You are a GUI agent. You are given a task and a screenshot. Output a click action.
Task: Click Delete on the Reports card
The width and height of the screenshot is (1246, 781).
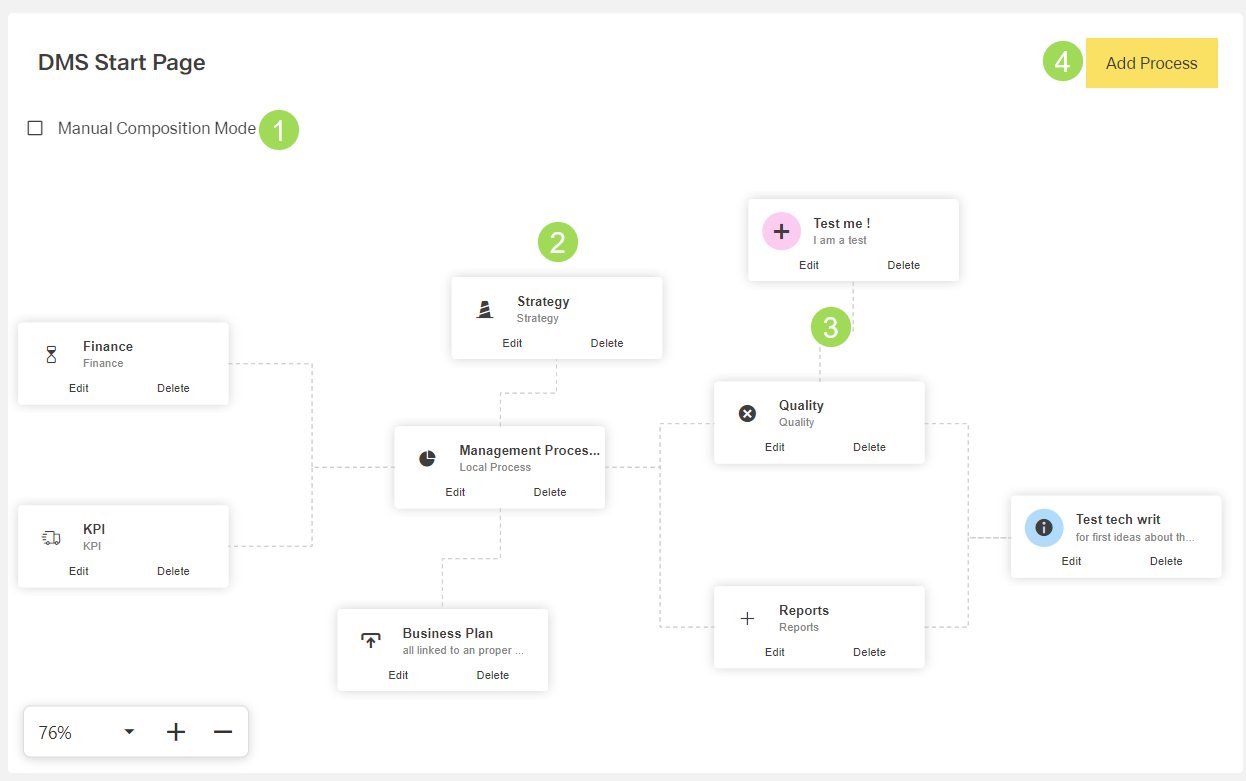(869, 652)
